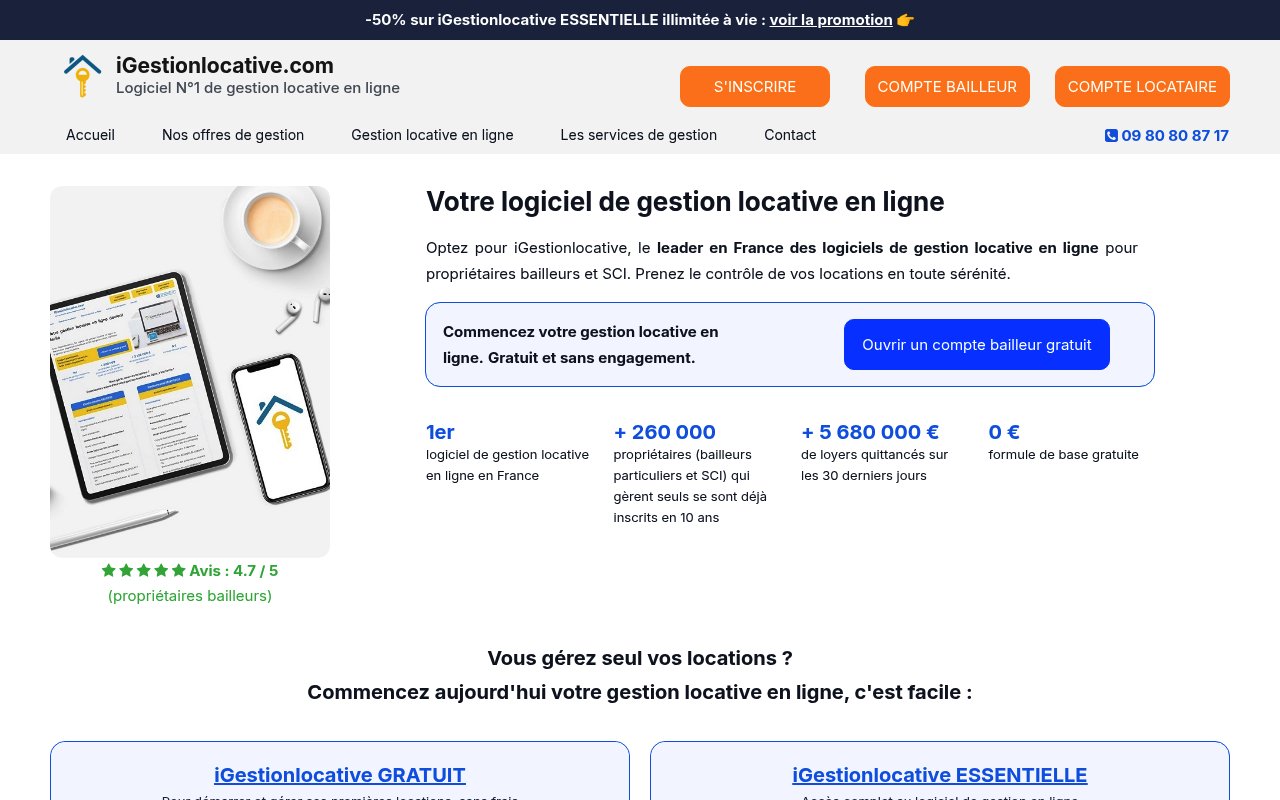The height and width of the screenshot is (800, 1280).
Task: Open COMPTE BAILLEUR login
Action: pyautogui.click(x=947, y=87)
